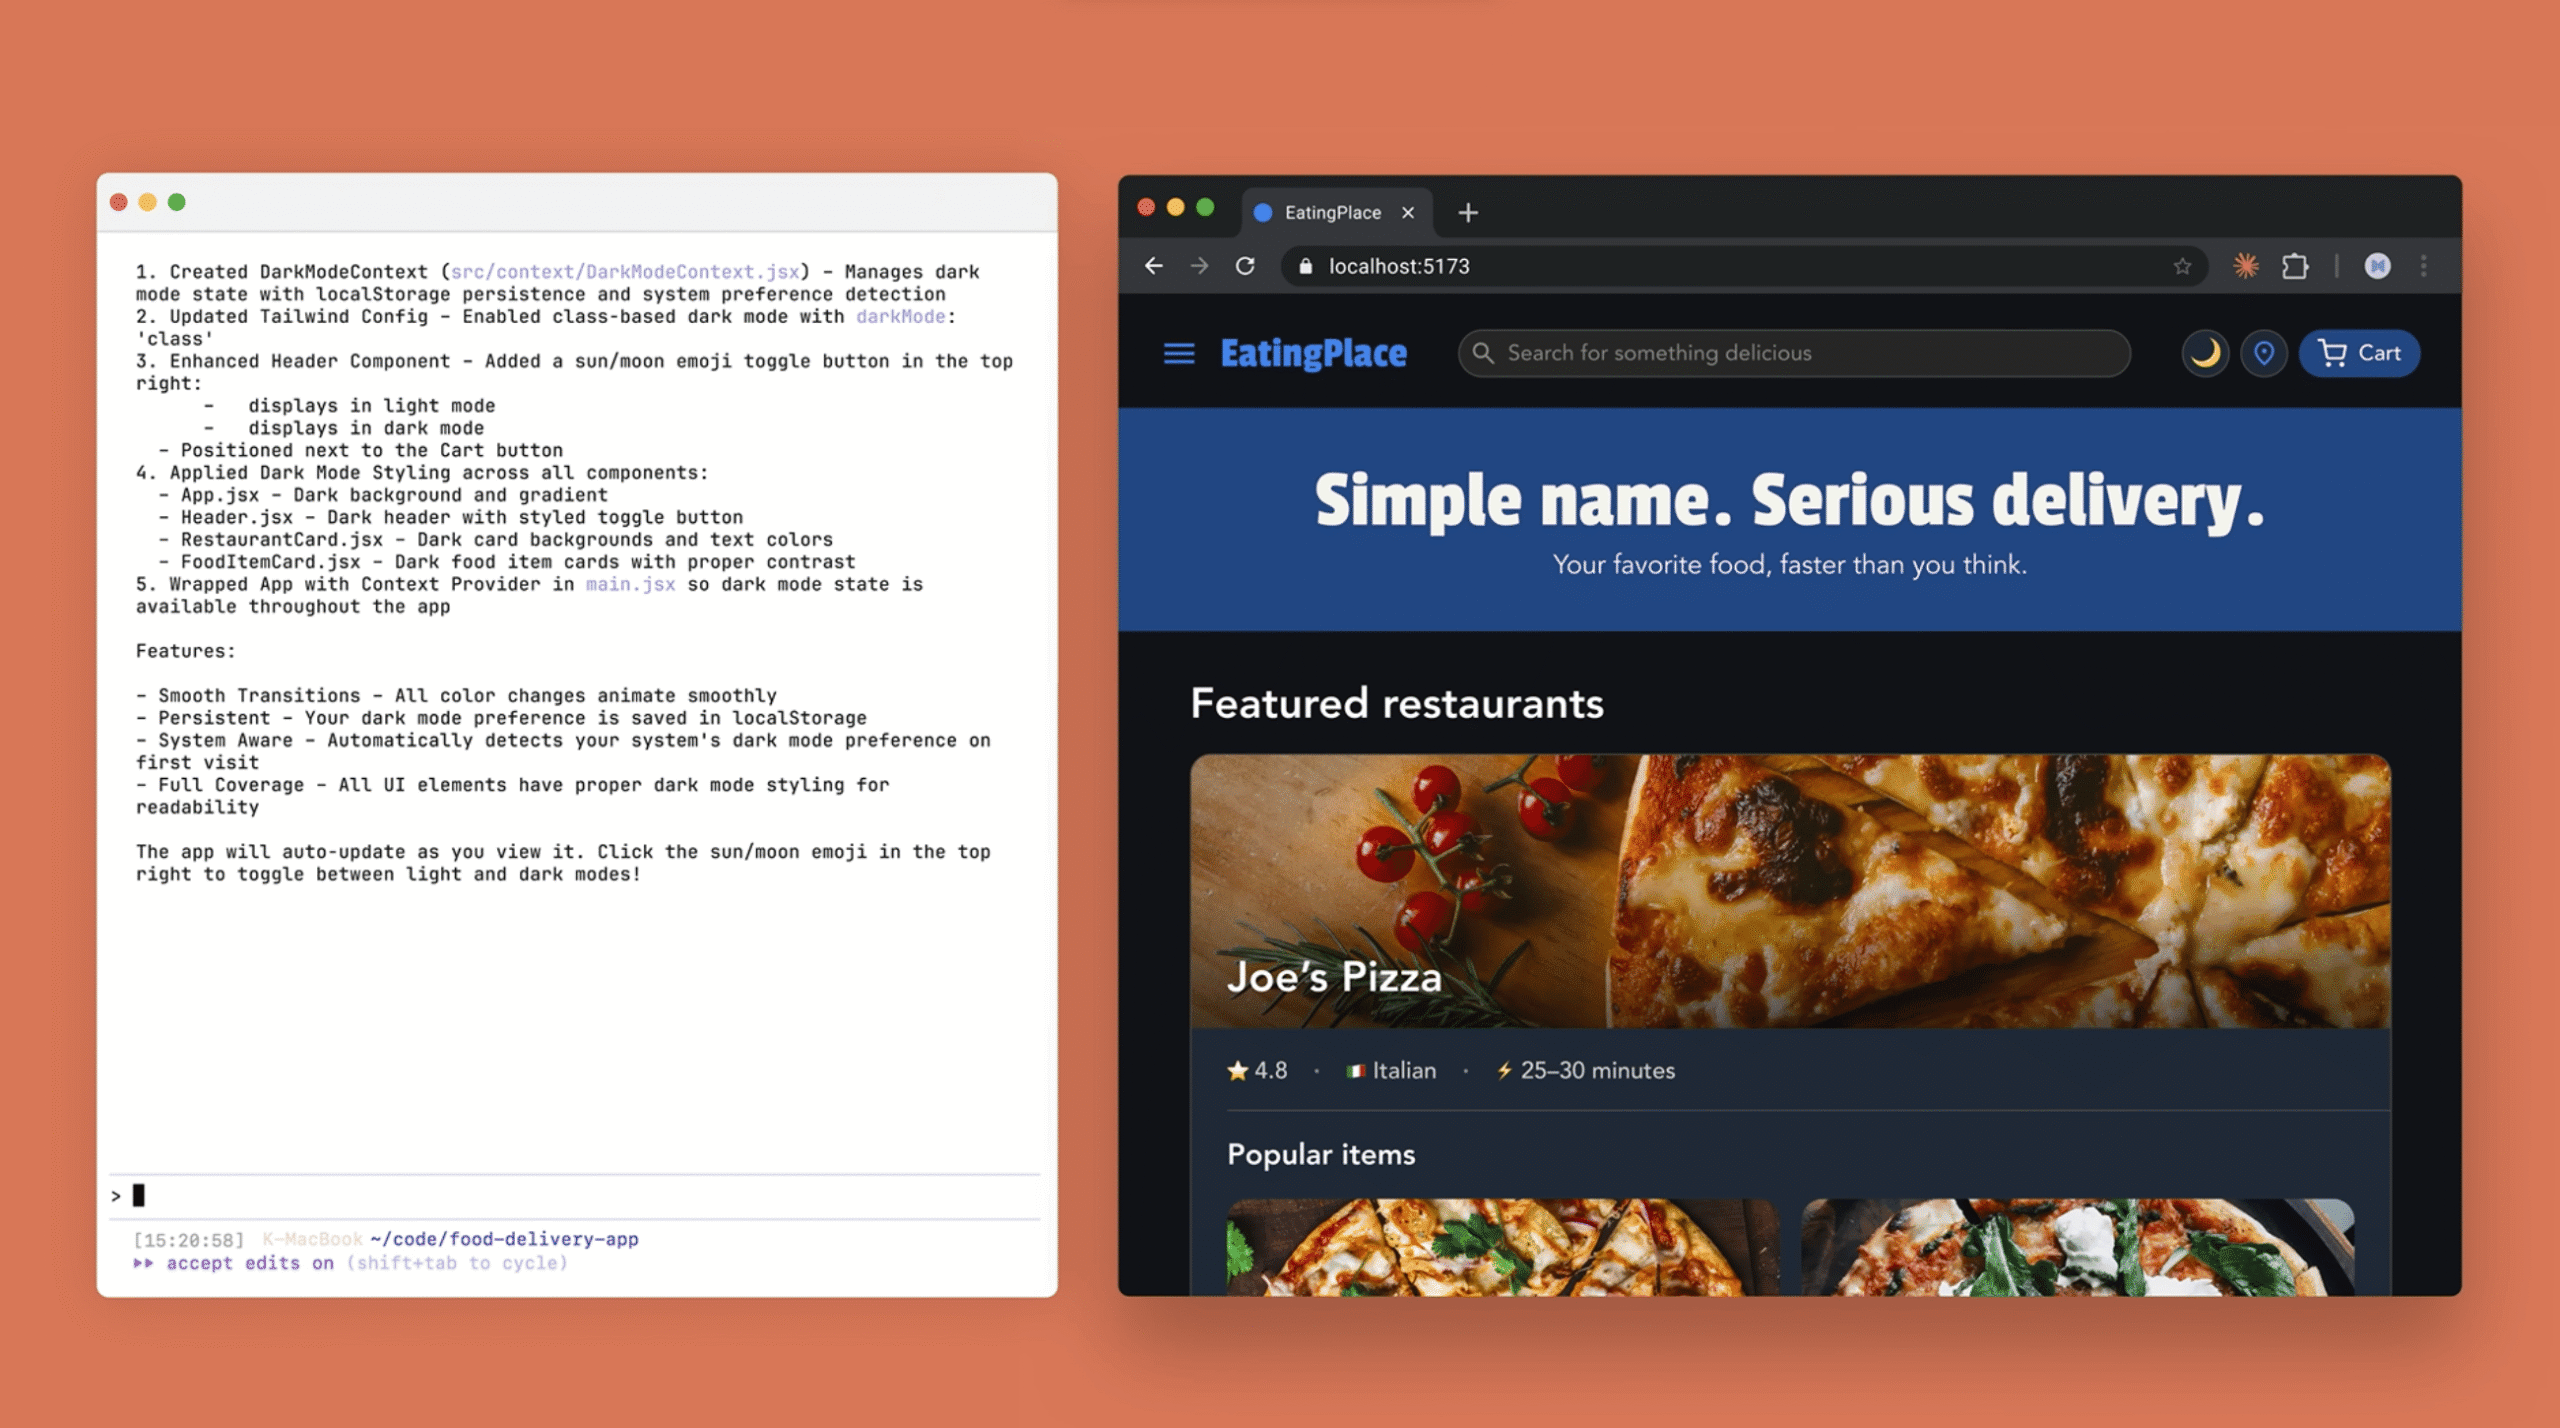Close the EatingPlace tab
The height and width of the screenshot is (1428, 2560).
click(1408, 212)
